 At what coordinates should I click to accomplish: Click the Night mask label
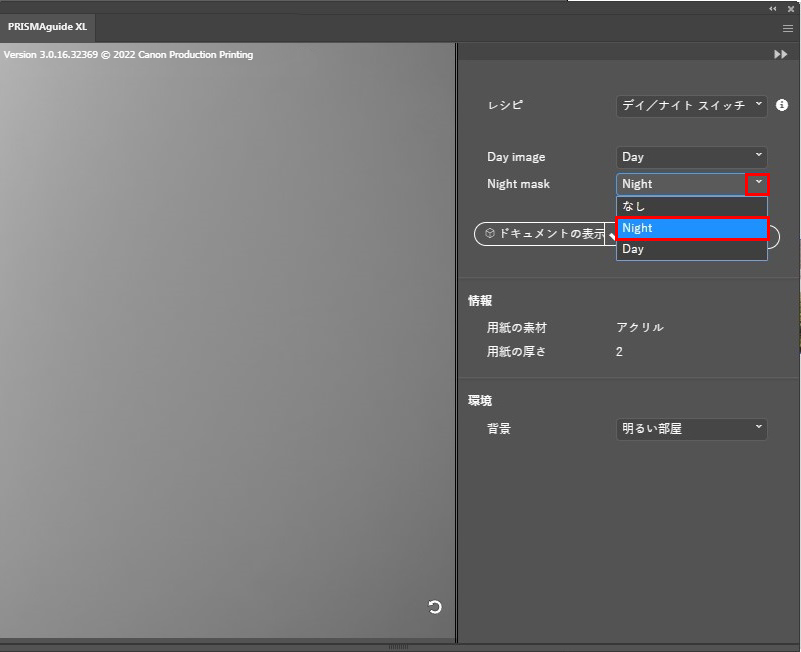point(518,184)
